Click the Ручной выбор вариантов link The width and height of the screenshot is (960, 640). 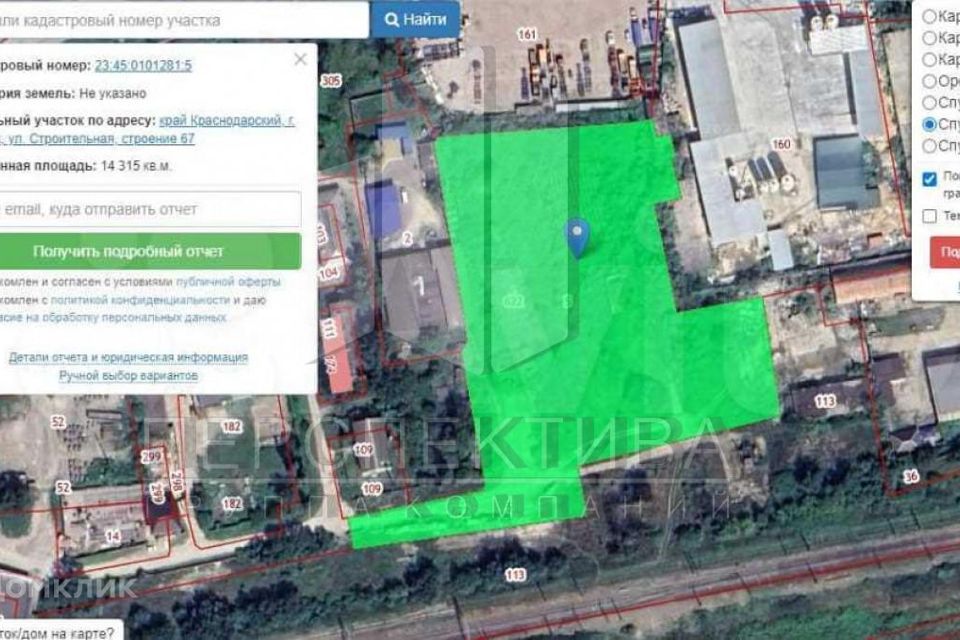(x=128, y=375)
